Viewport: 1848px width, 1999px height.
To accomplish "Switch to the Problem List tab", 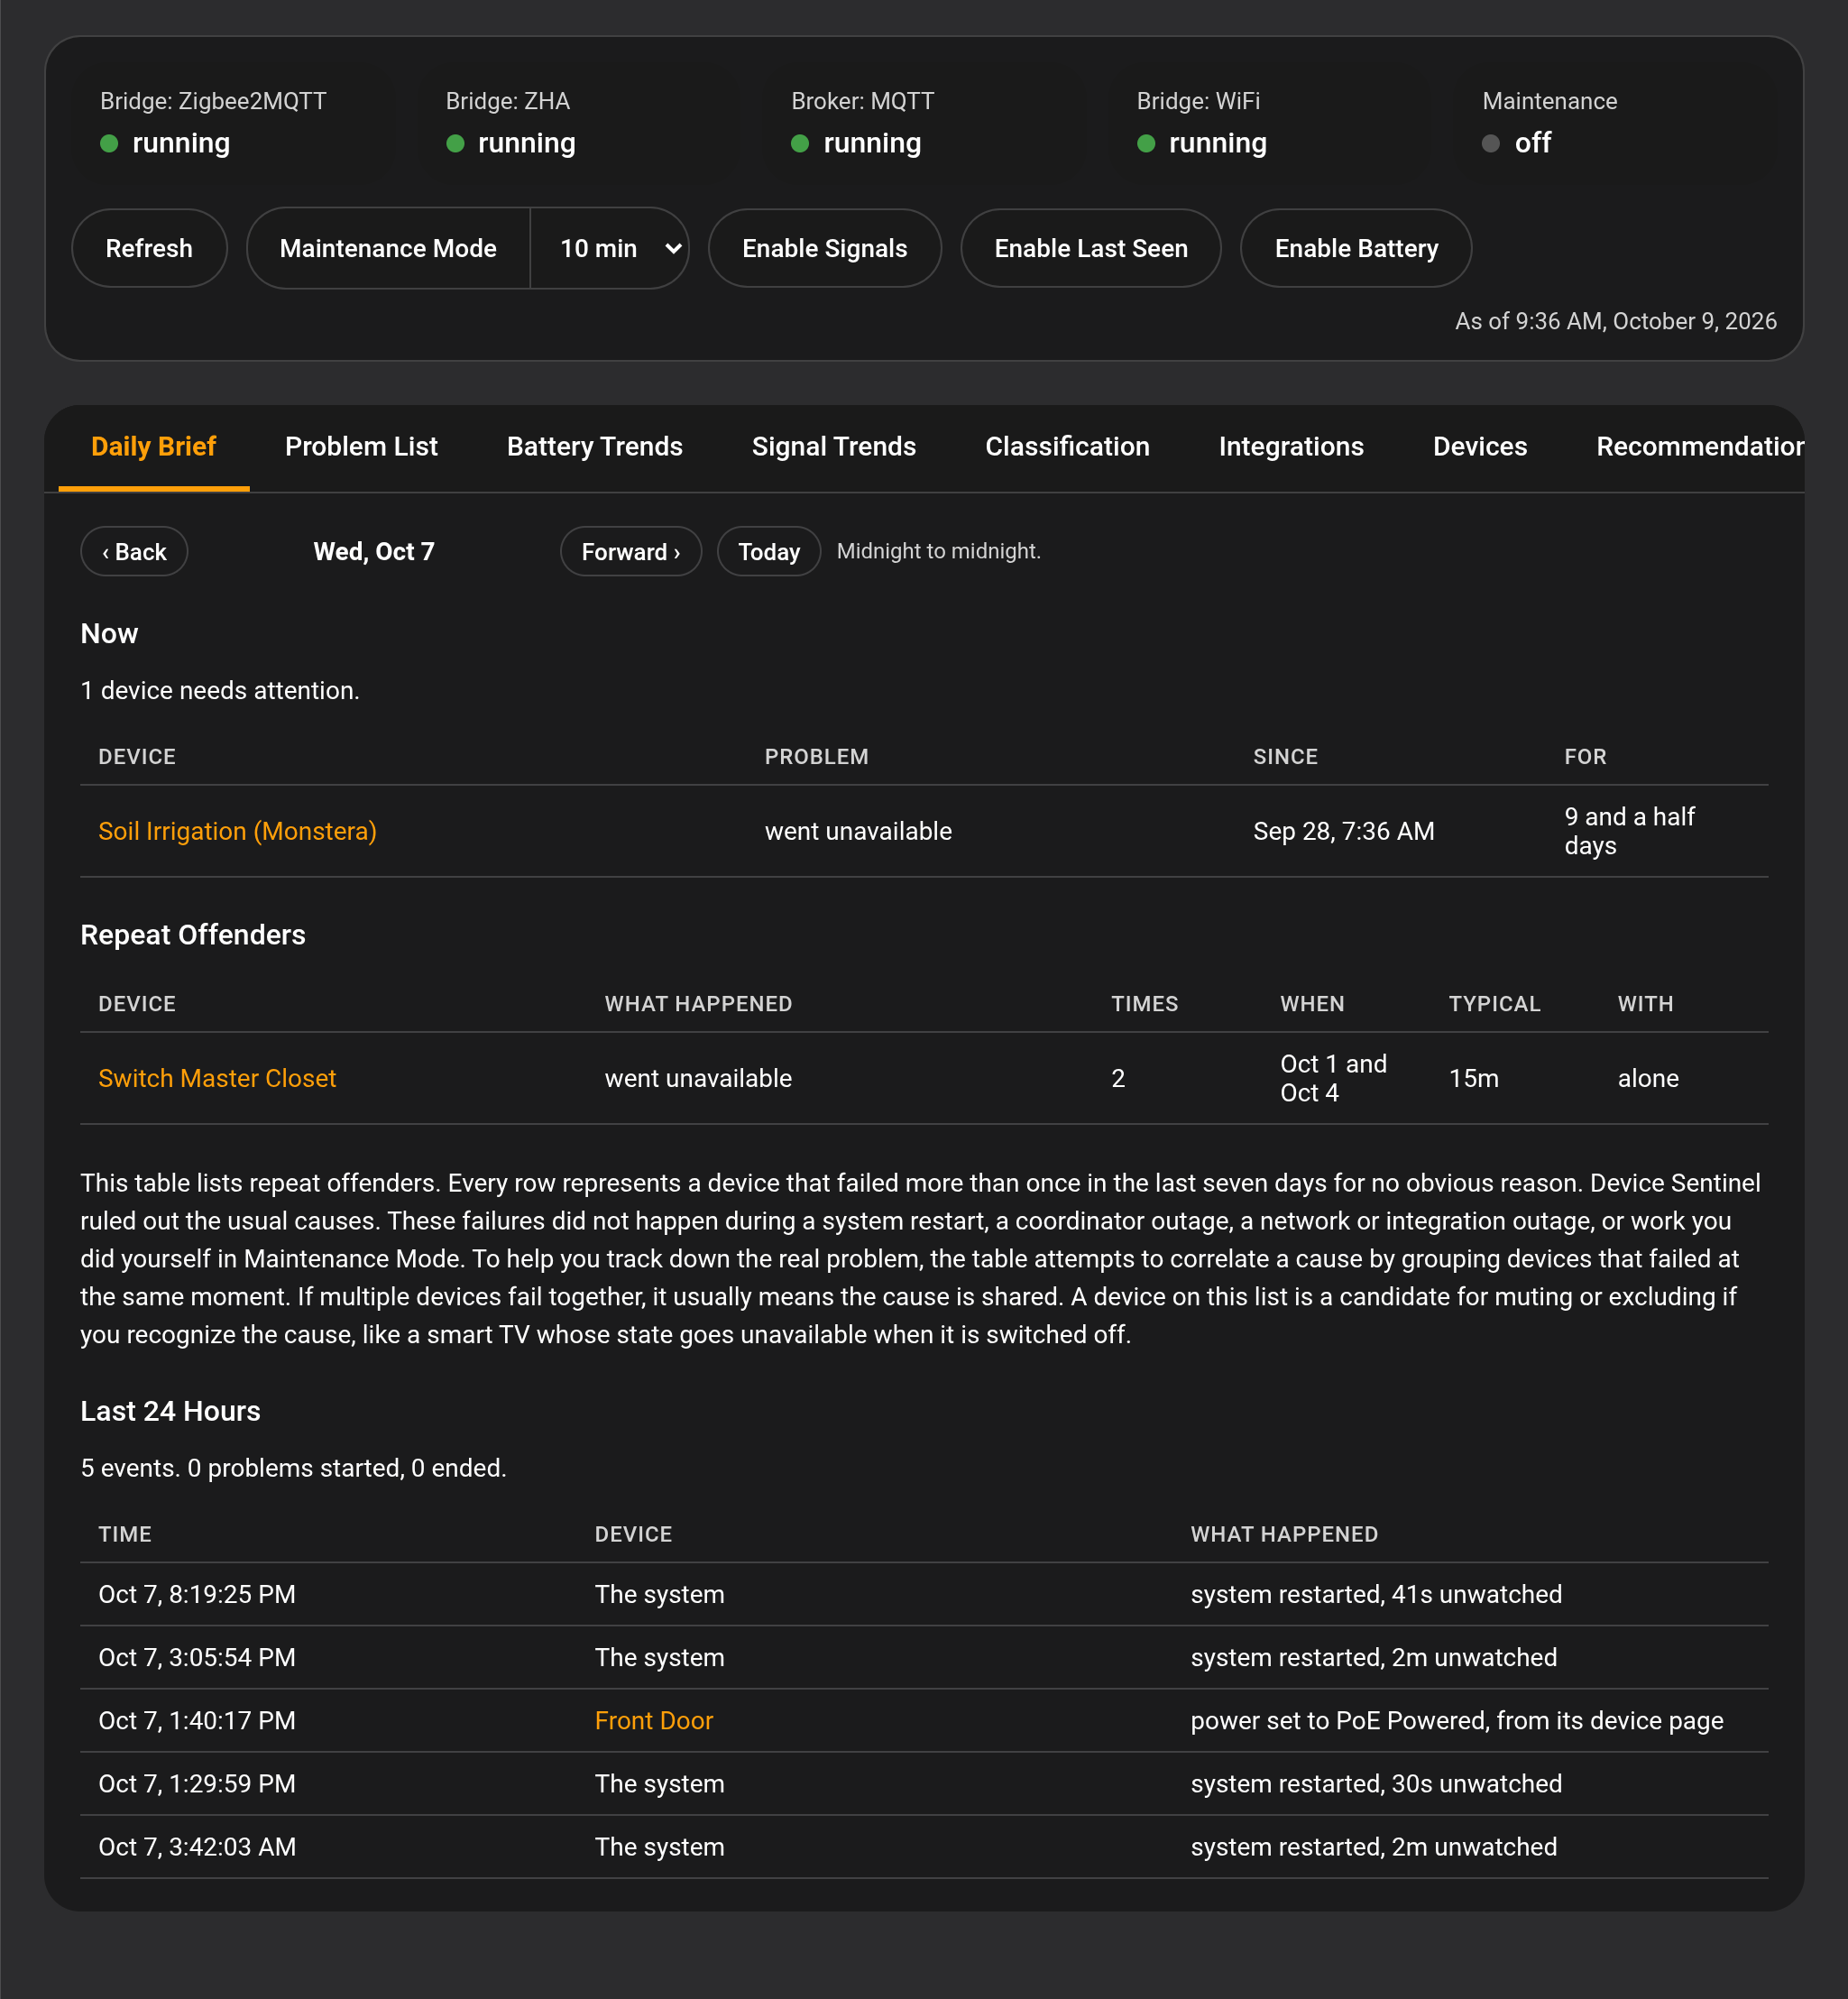I will 361,447.
